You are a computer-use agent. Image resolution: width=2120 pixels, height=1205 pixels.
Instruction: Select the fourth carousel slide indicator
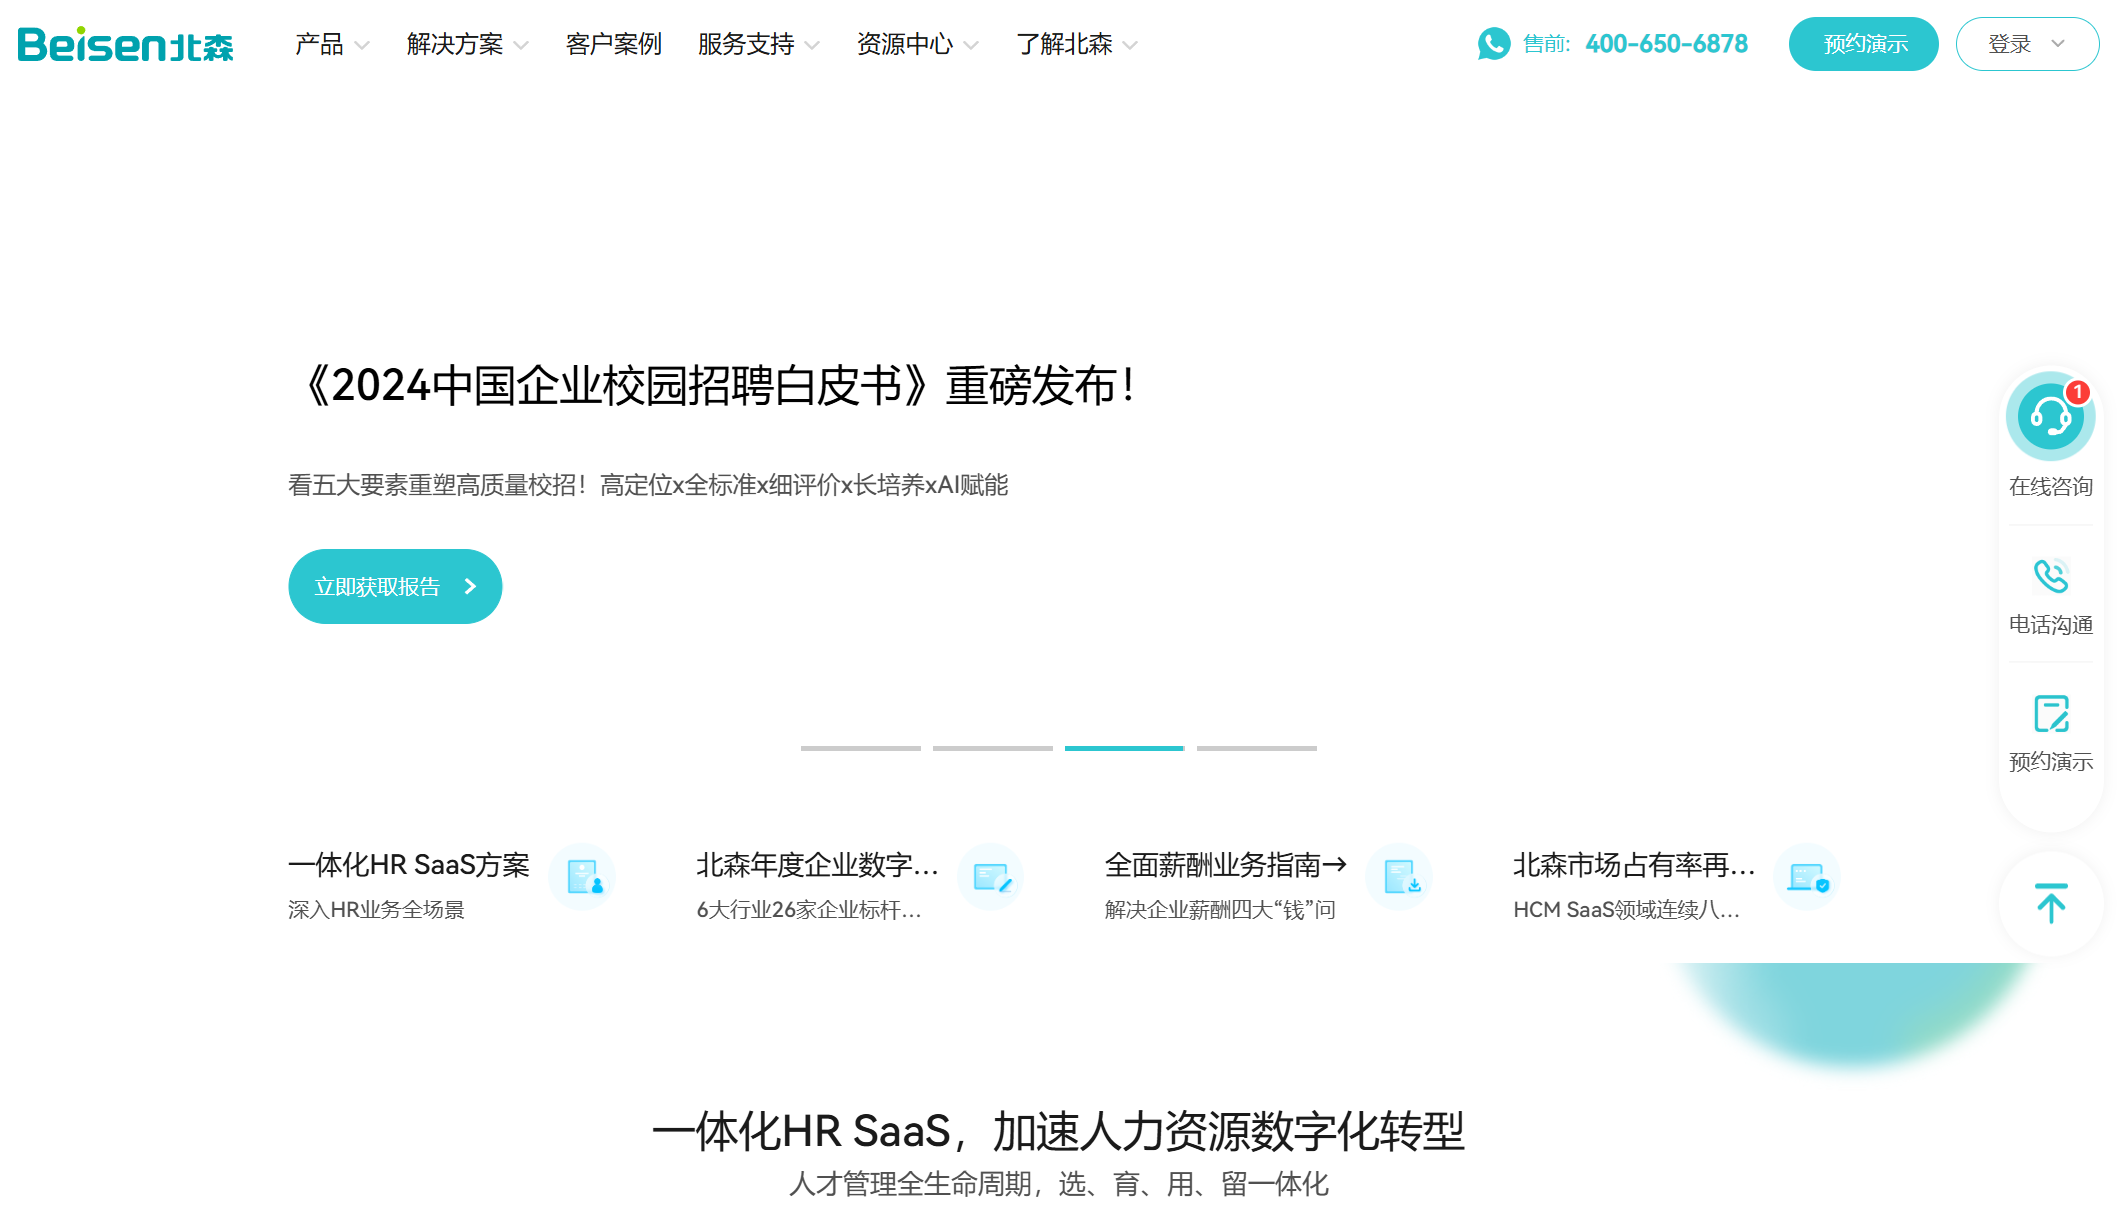pyautogui.click(x=1257, y=748)
